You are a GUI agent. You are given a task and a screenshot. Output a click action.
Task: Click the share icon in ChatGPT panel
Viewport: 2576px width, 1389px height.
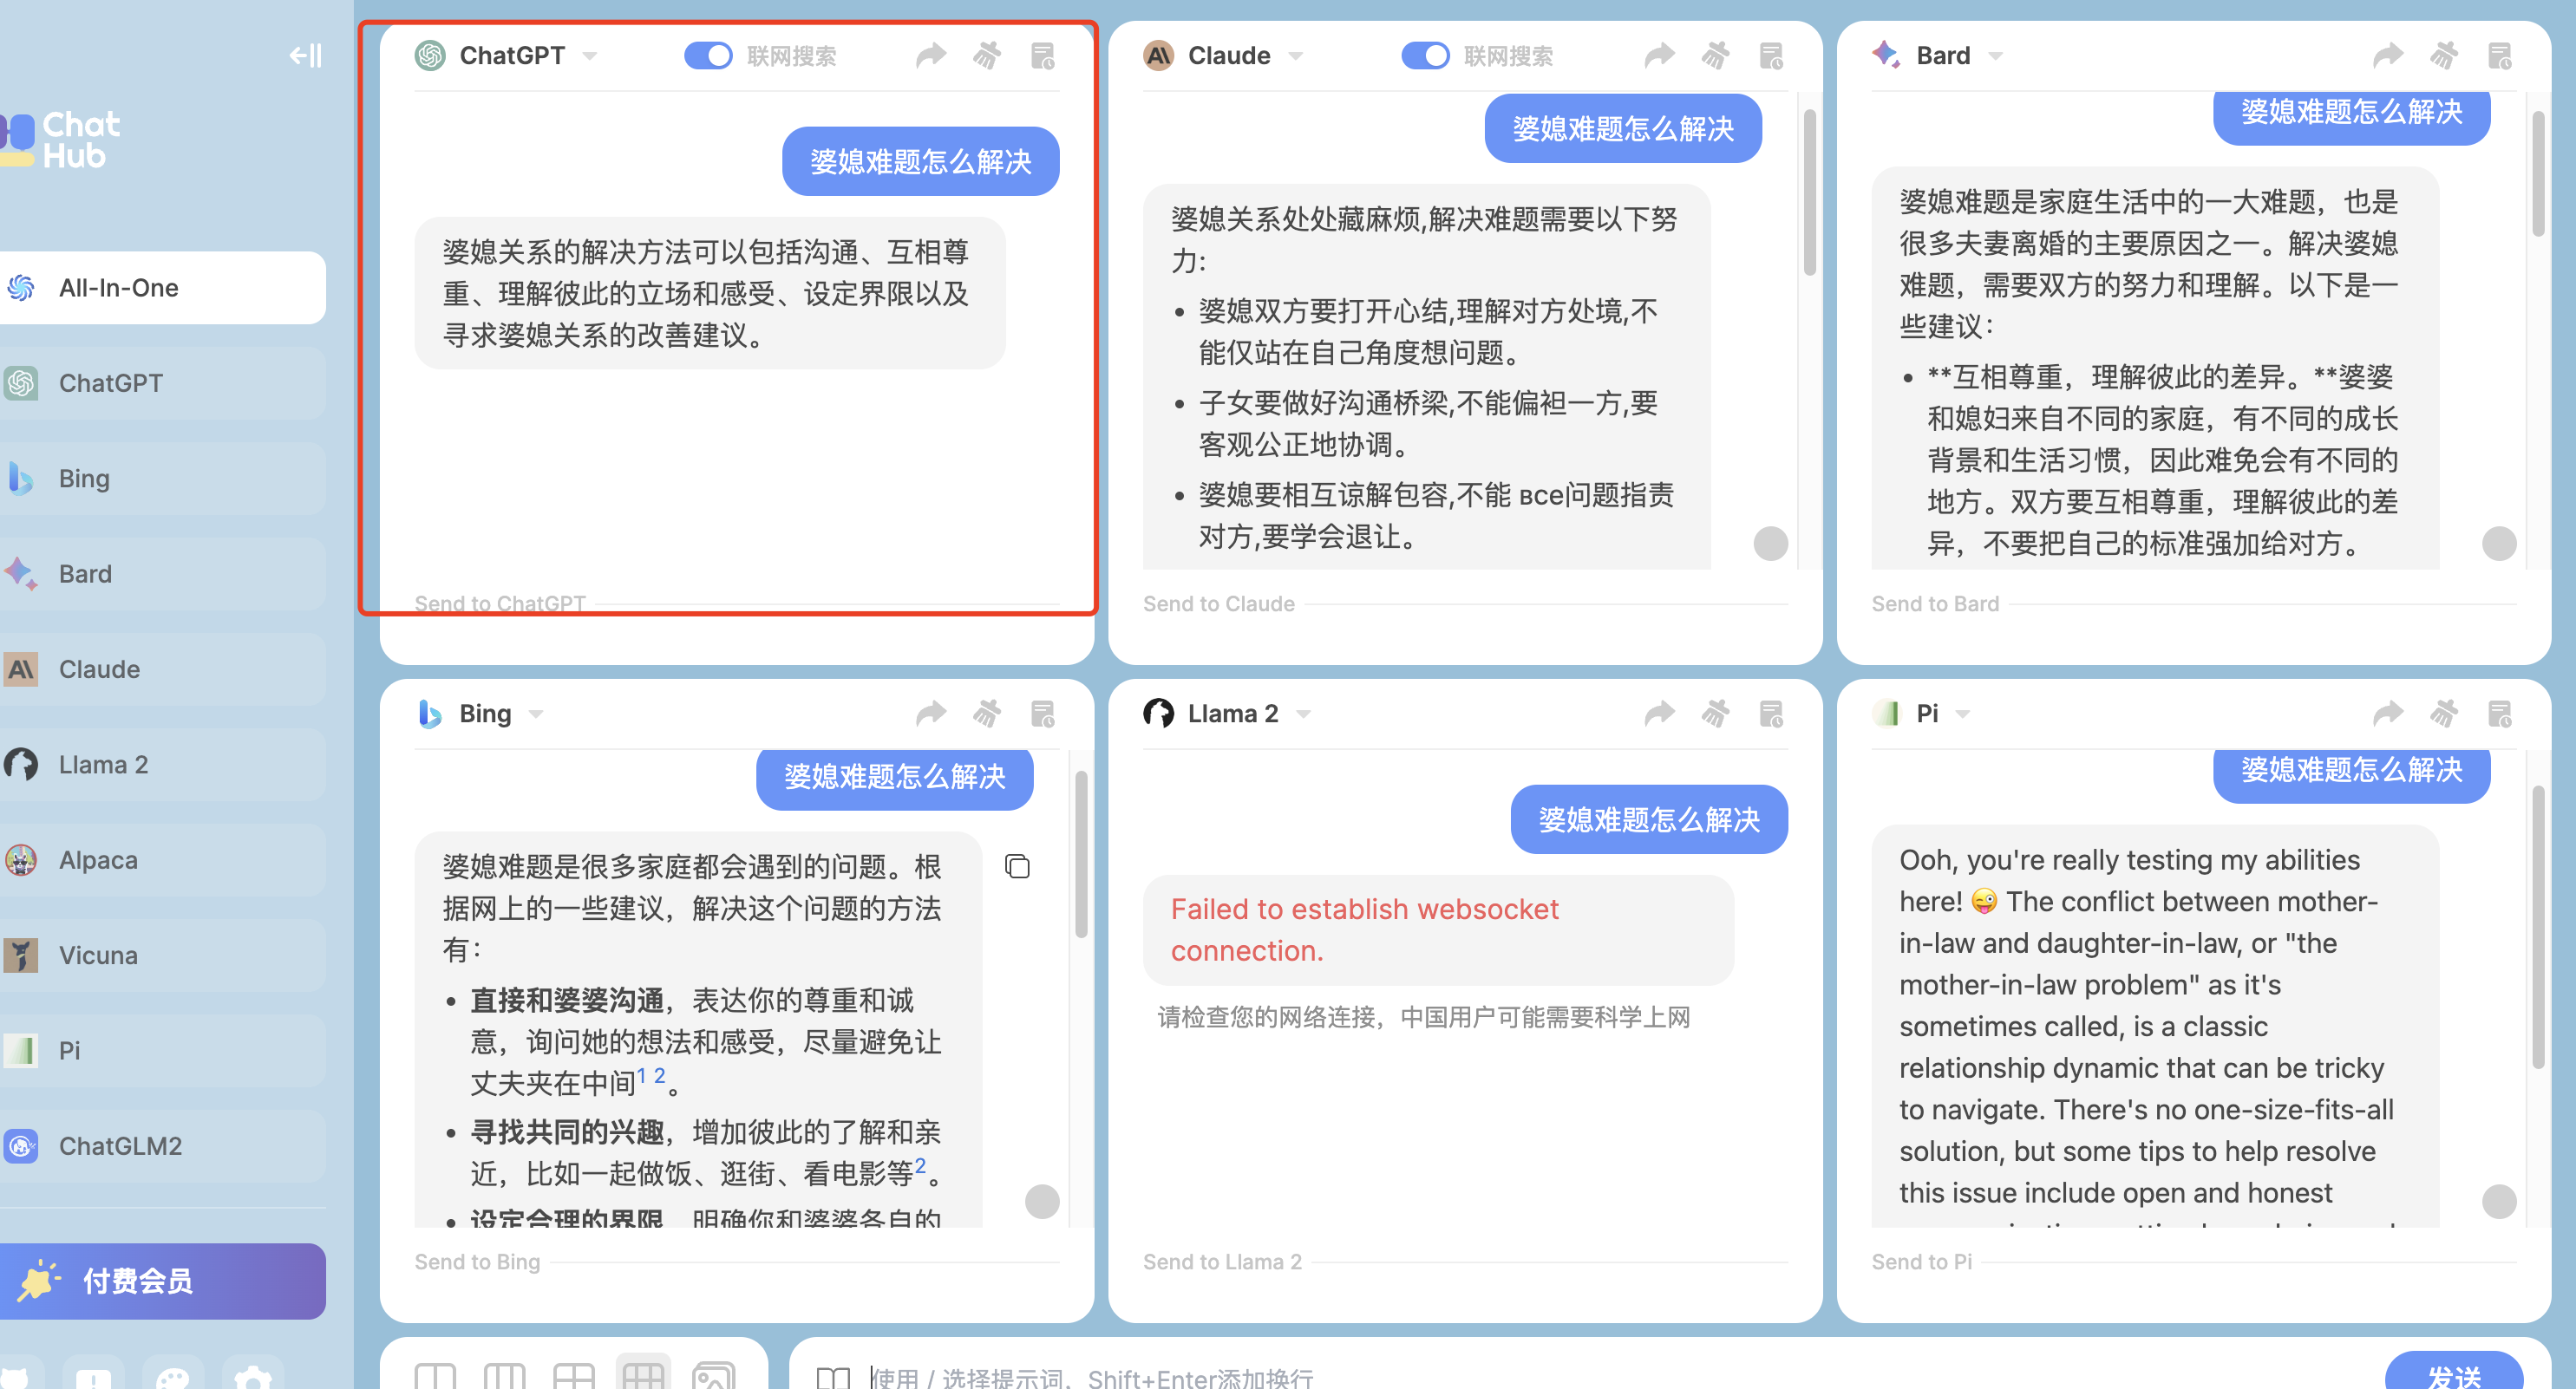[931, 55]
